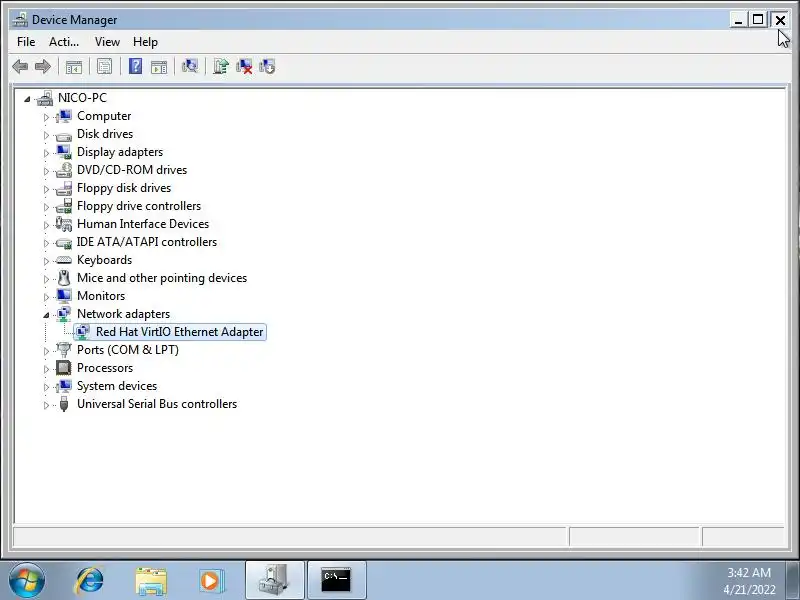Expand Ports (COM & LPT) arrow
Image resolution: width=800 pixels, height=600 pixels.
[46, 351]
